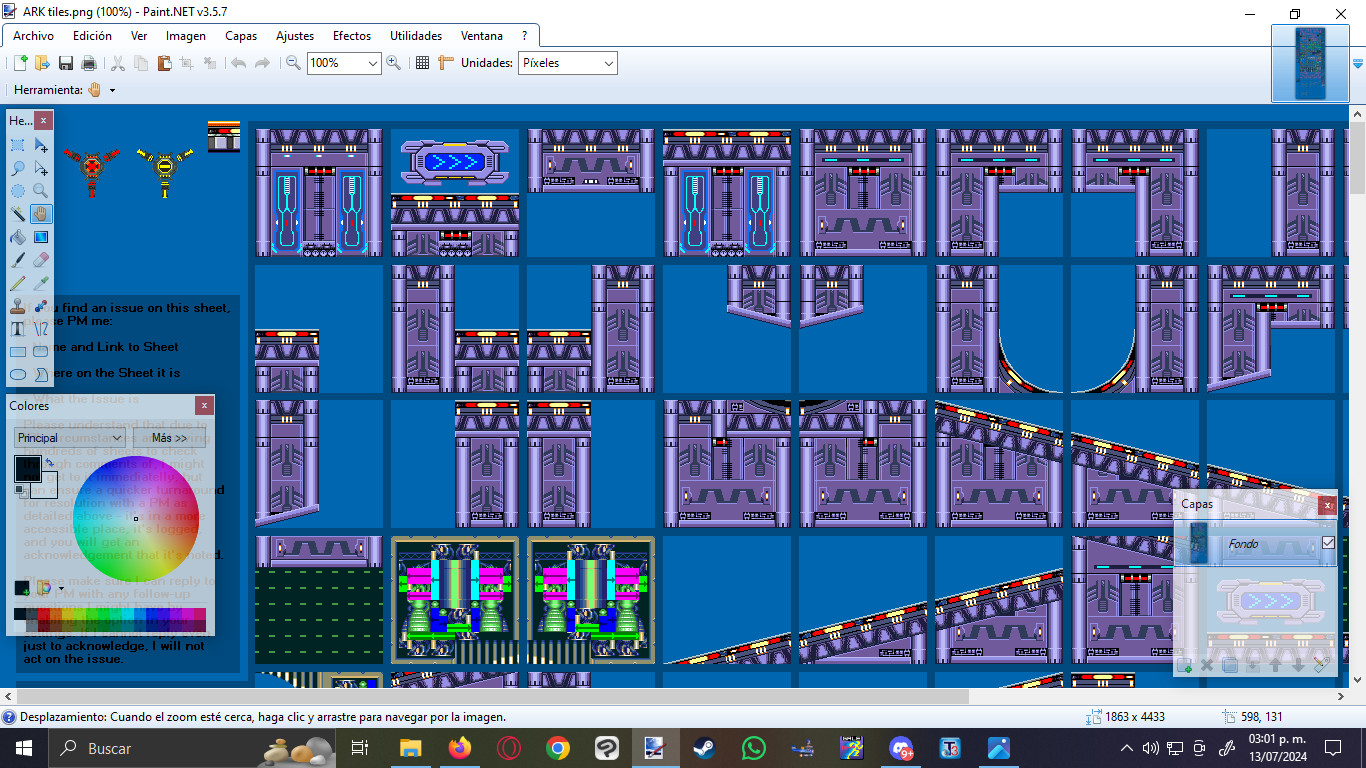Click the Zoom In toolbar icon

pyautogui.click(x=392, y=63)
